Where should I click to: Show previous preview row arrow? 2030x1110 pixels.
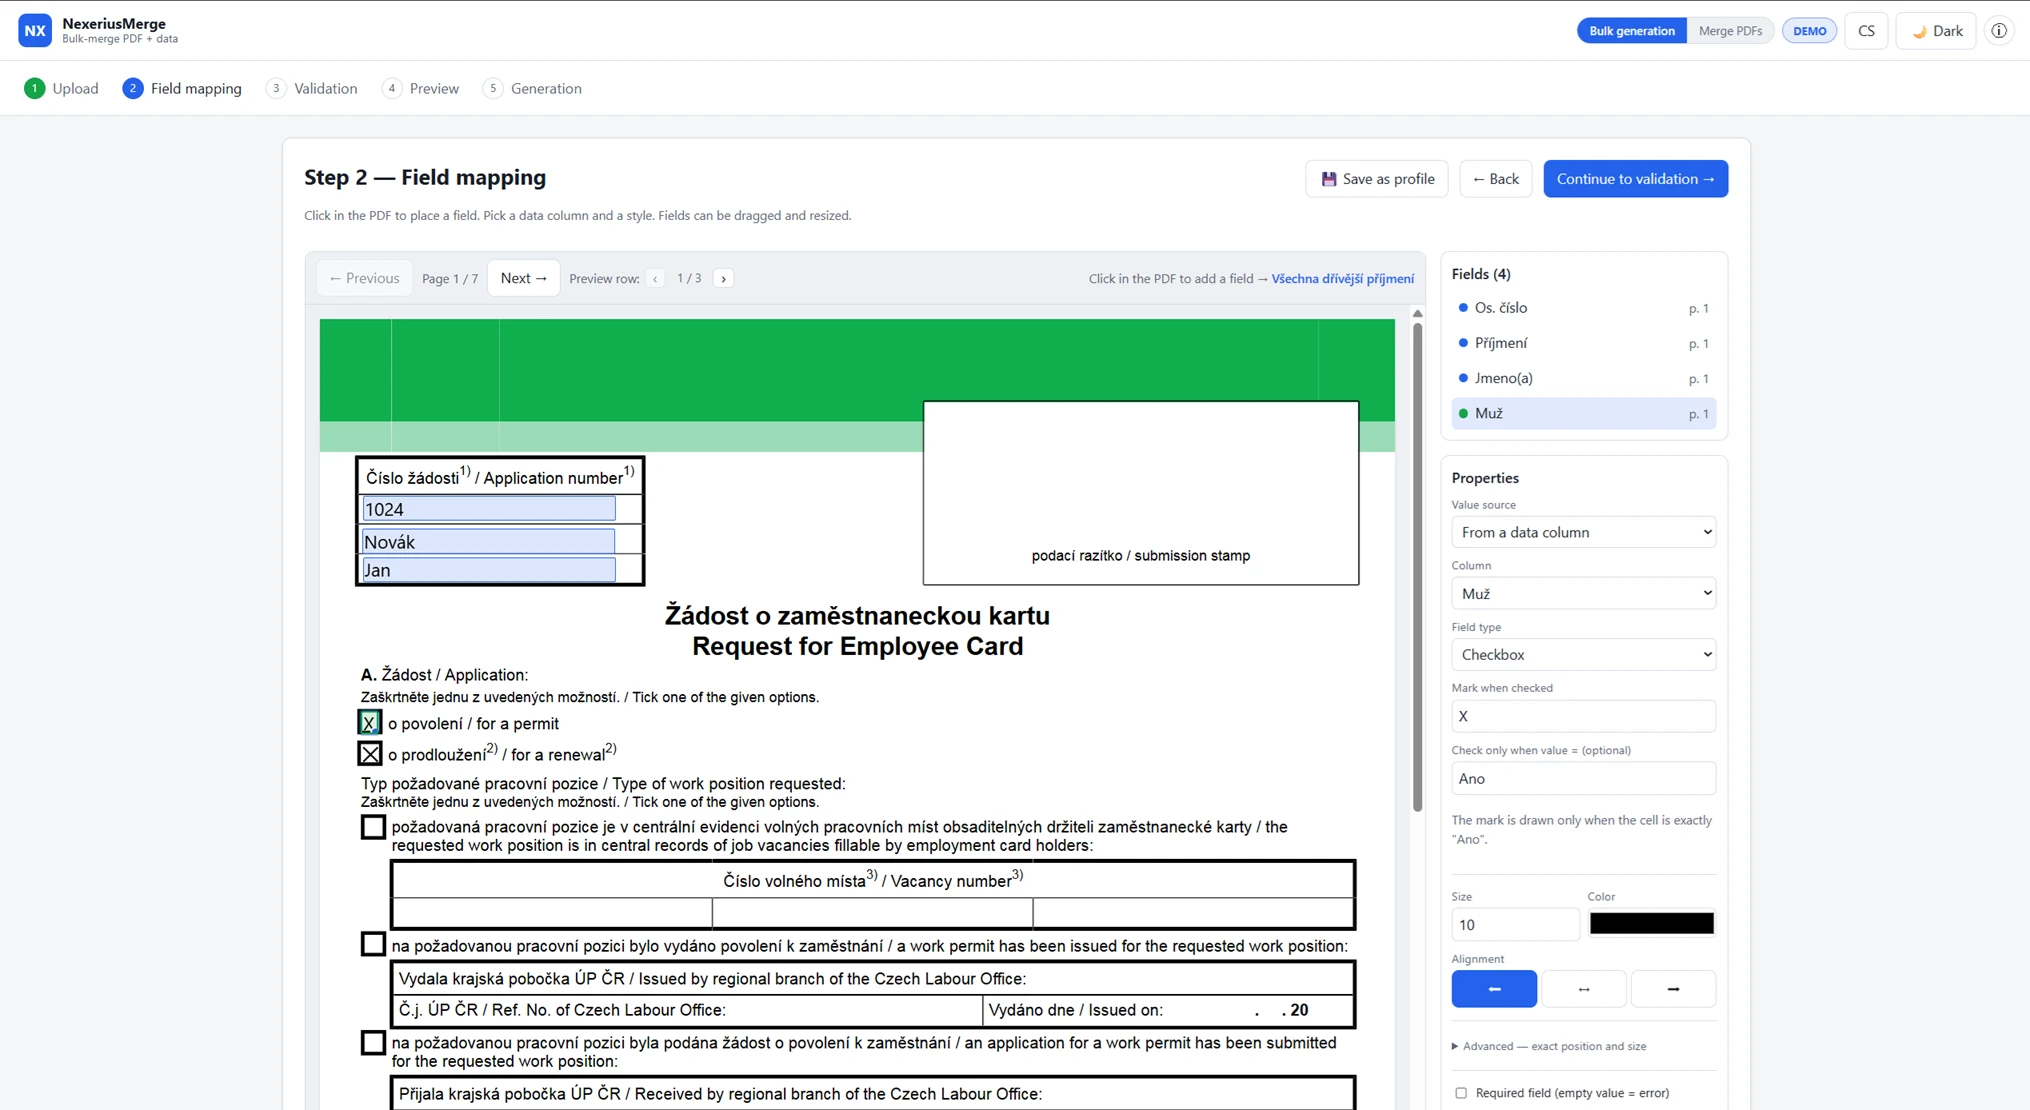click(x=656, y=279)
